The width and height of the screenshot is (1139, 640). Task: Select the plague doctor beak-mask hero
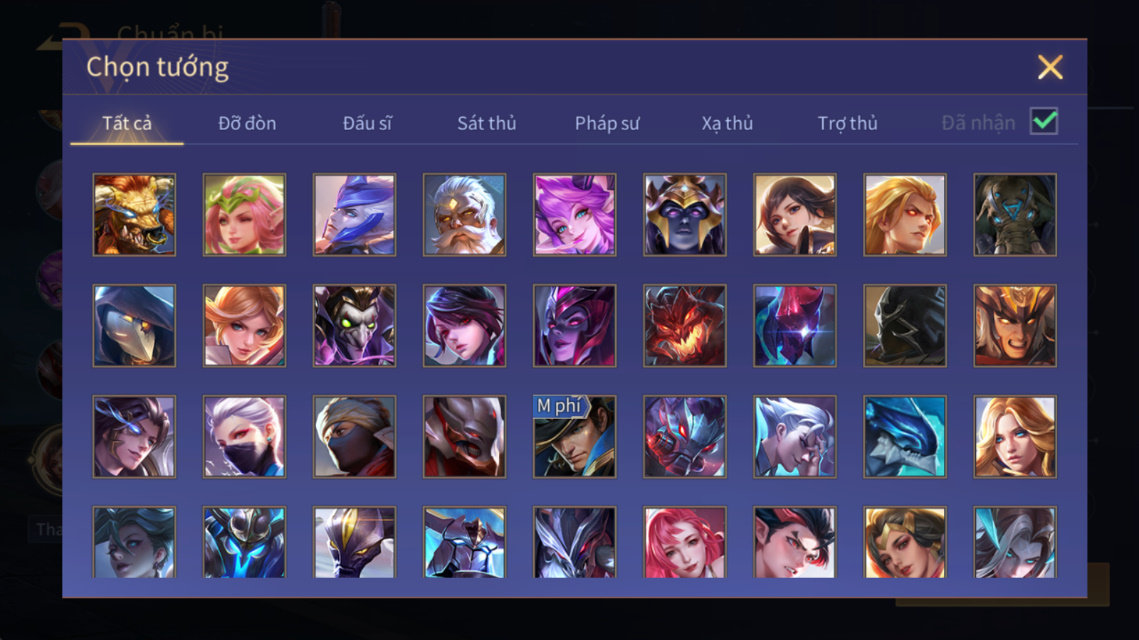[134, 325]
